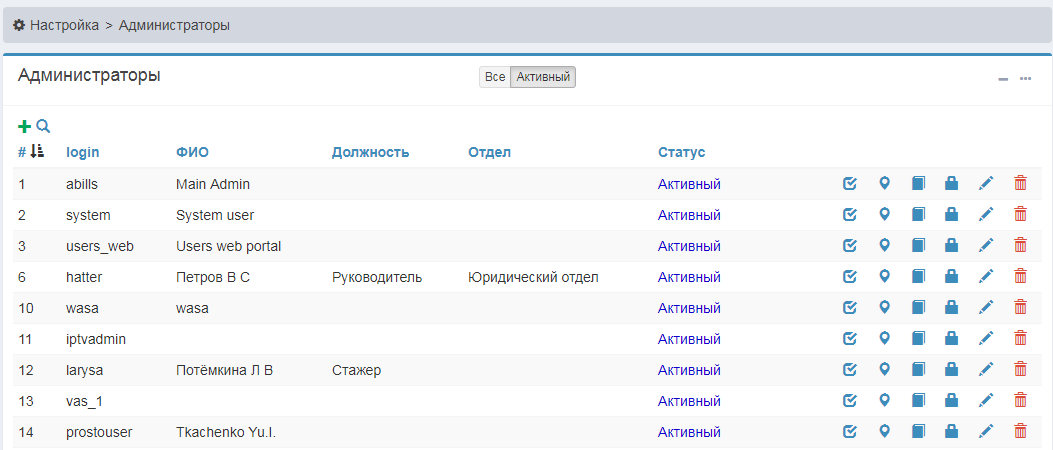Click the green plus icon to add administrator
Image resolution: width=1053 pixels, height=450 pixels.
tap(25, 127)
